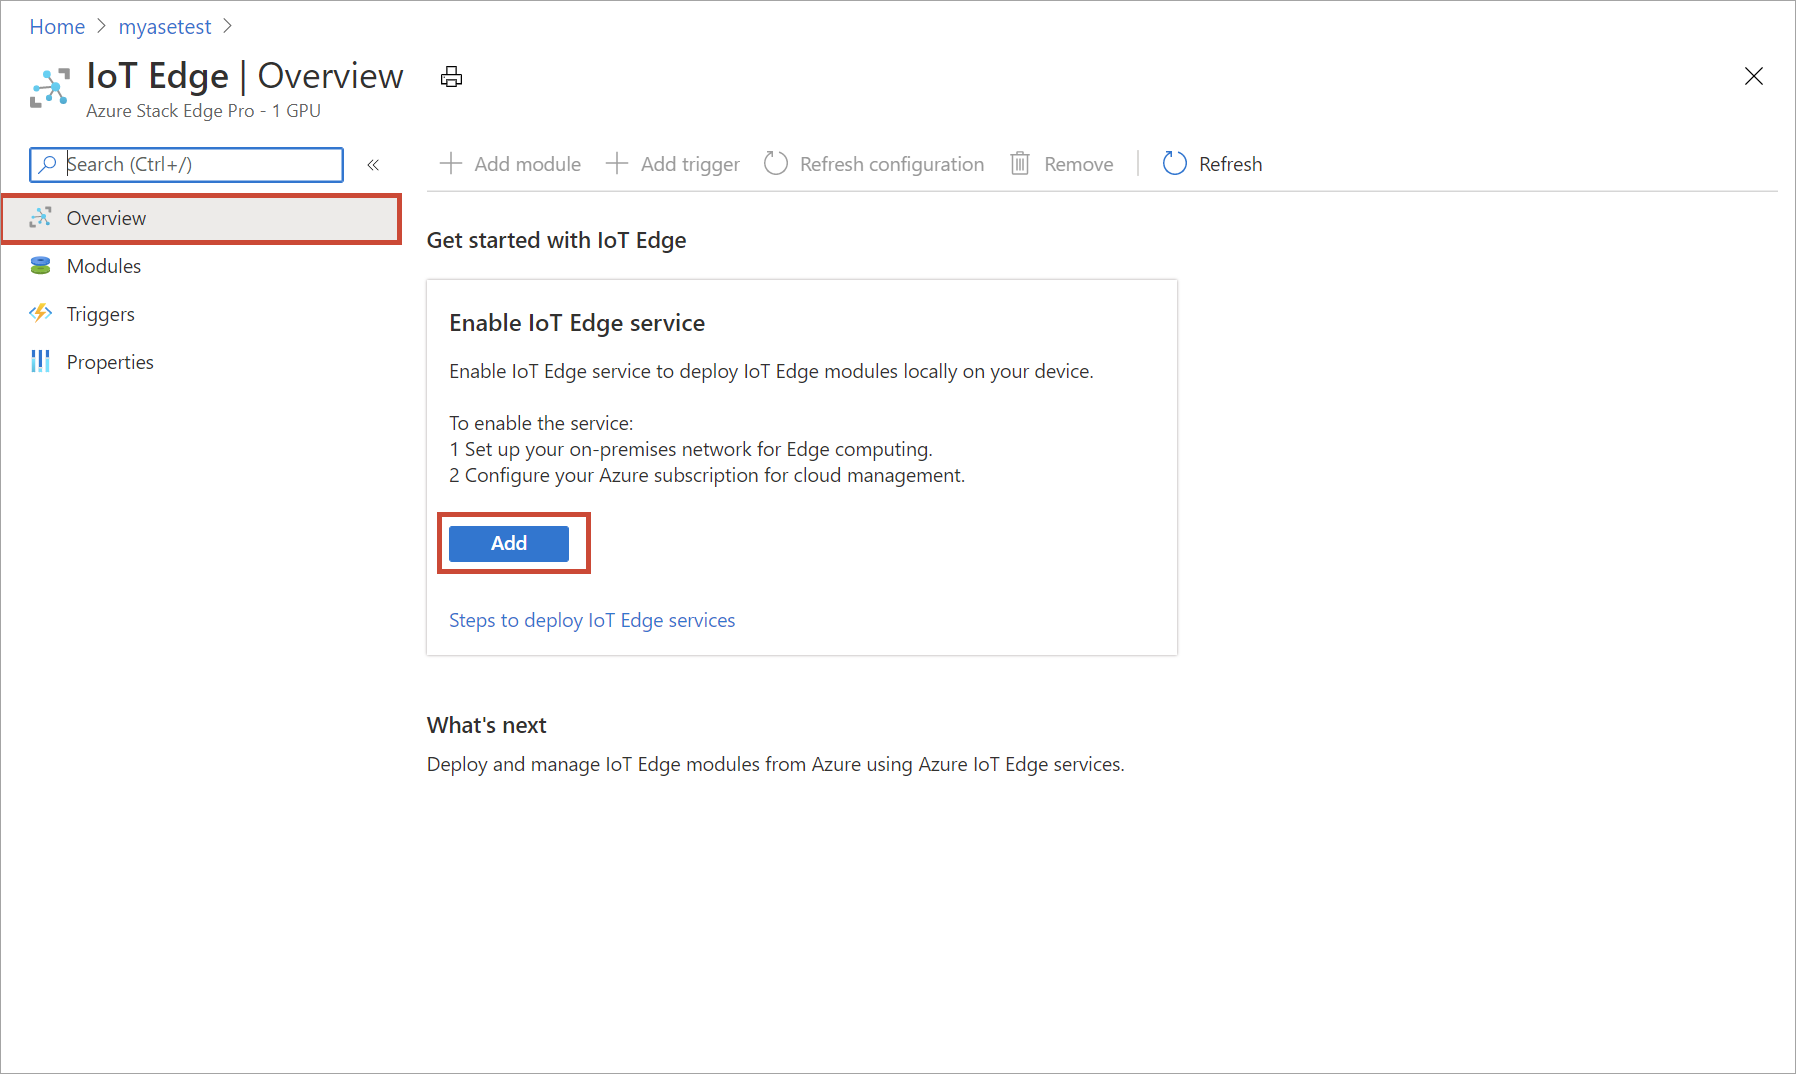Screen dimensions: 1796x1074
Task: Click the search magnifier in sidebar
Action: 48,164
